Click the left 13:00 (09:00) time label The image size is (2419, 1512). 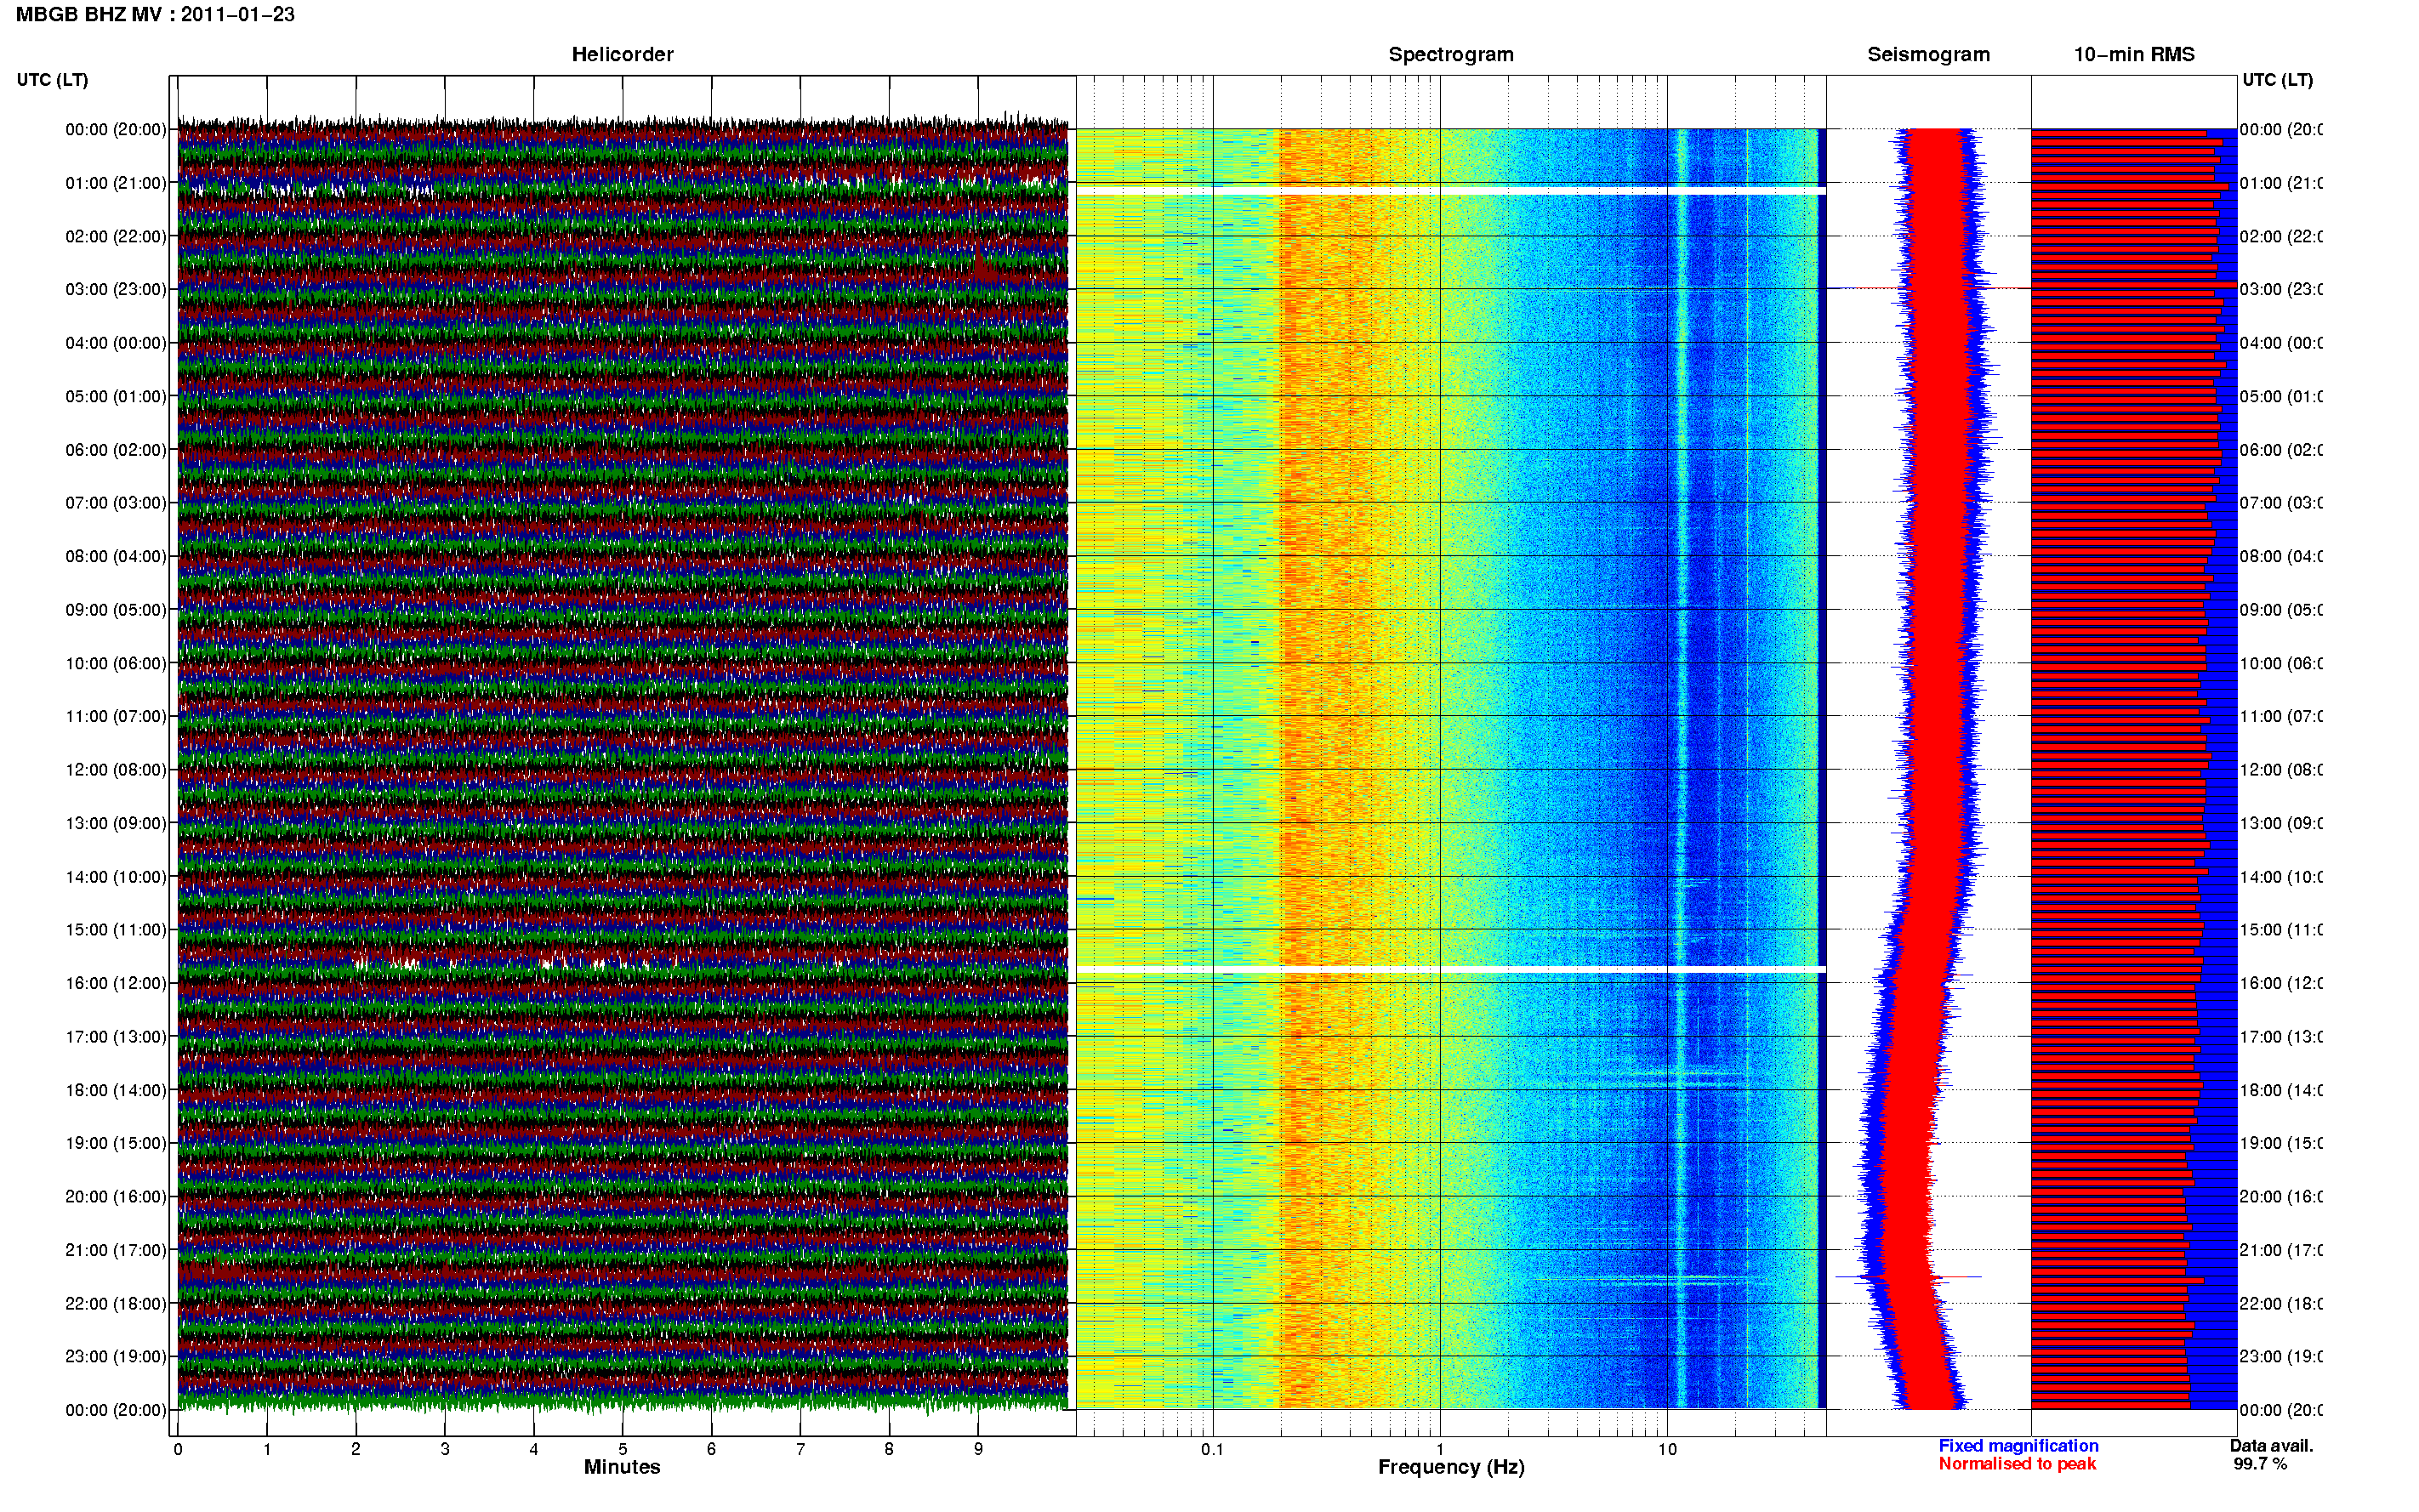(x=116, y=823)
